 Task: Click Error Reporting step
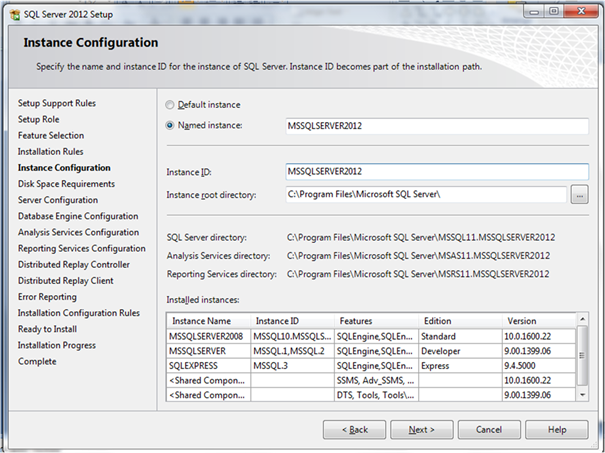coord(47,297)
